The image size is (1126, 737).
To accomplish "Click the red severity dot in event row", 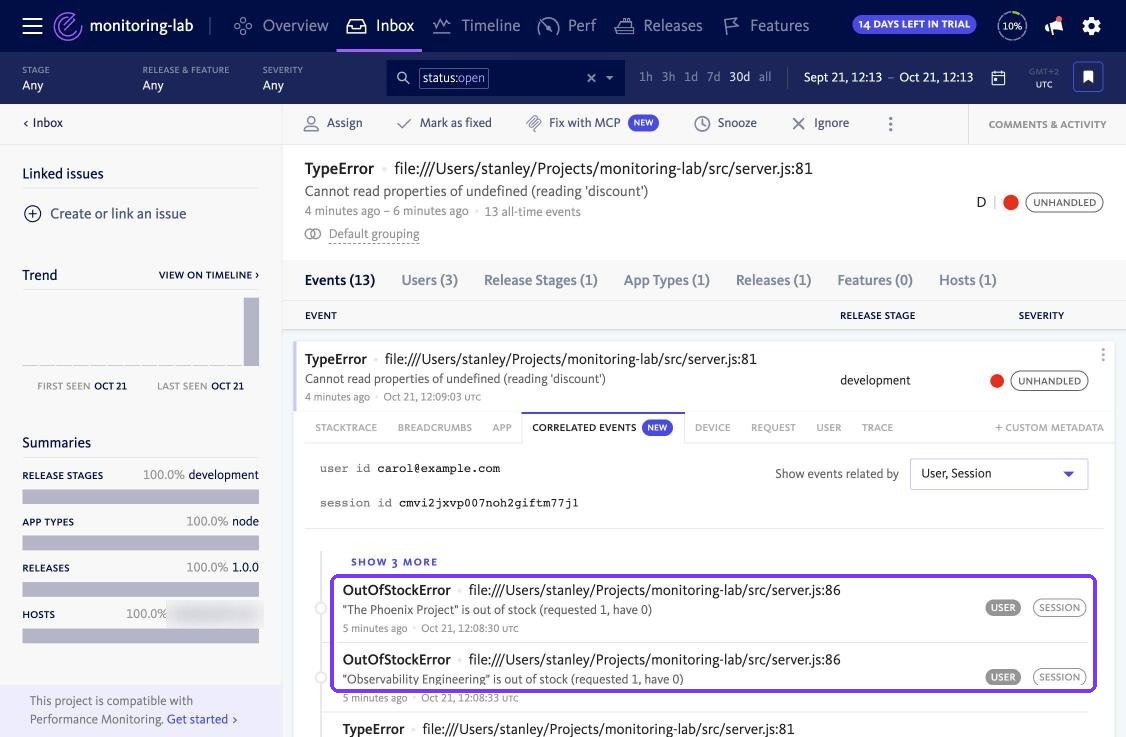I will pyautogui.click(x=997, y=381).
